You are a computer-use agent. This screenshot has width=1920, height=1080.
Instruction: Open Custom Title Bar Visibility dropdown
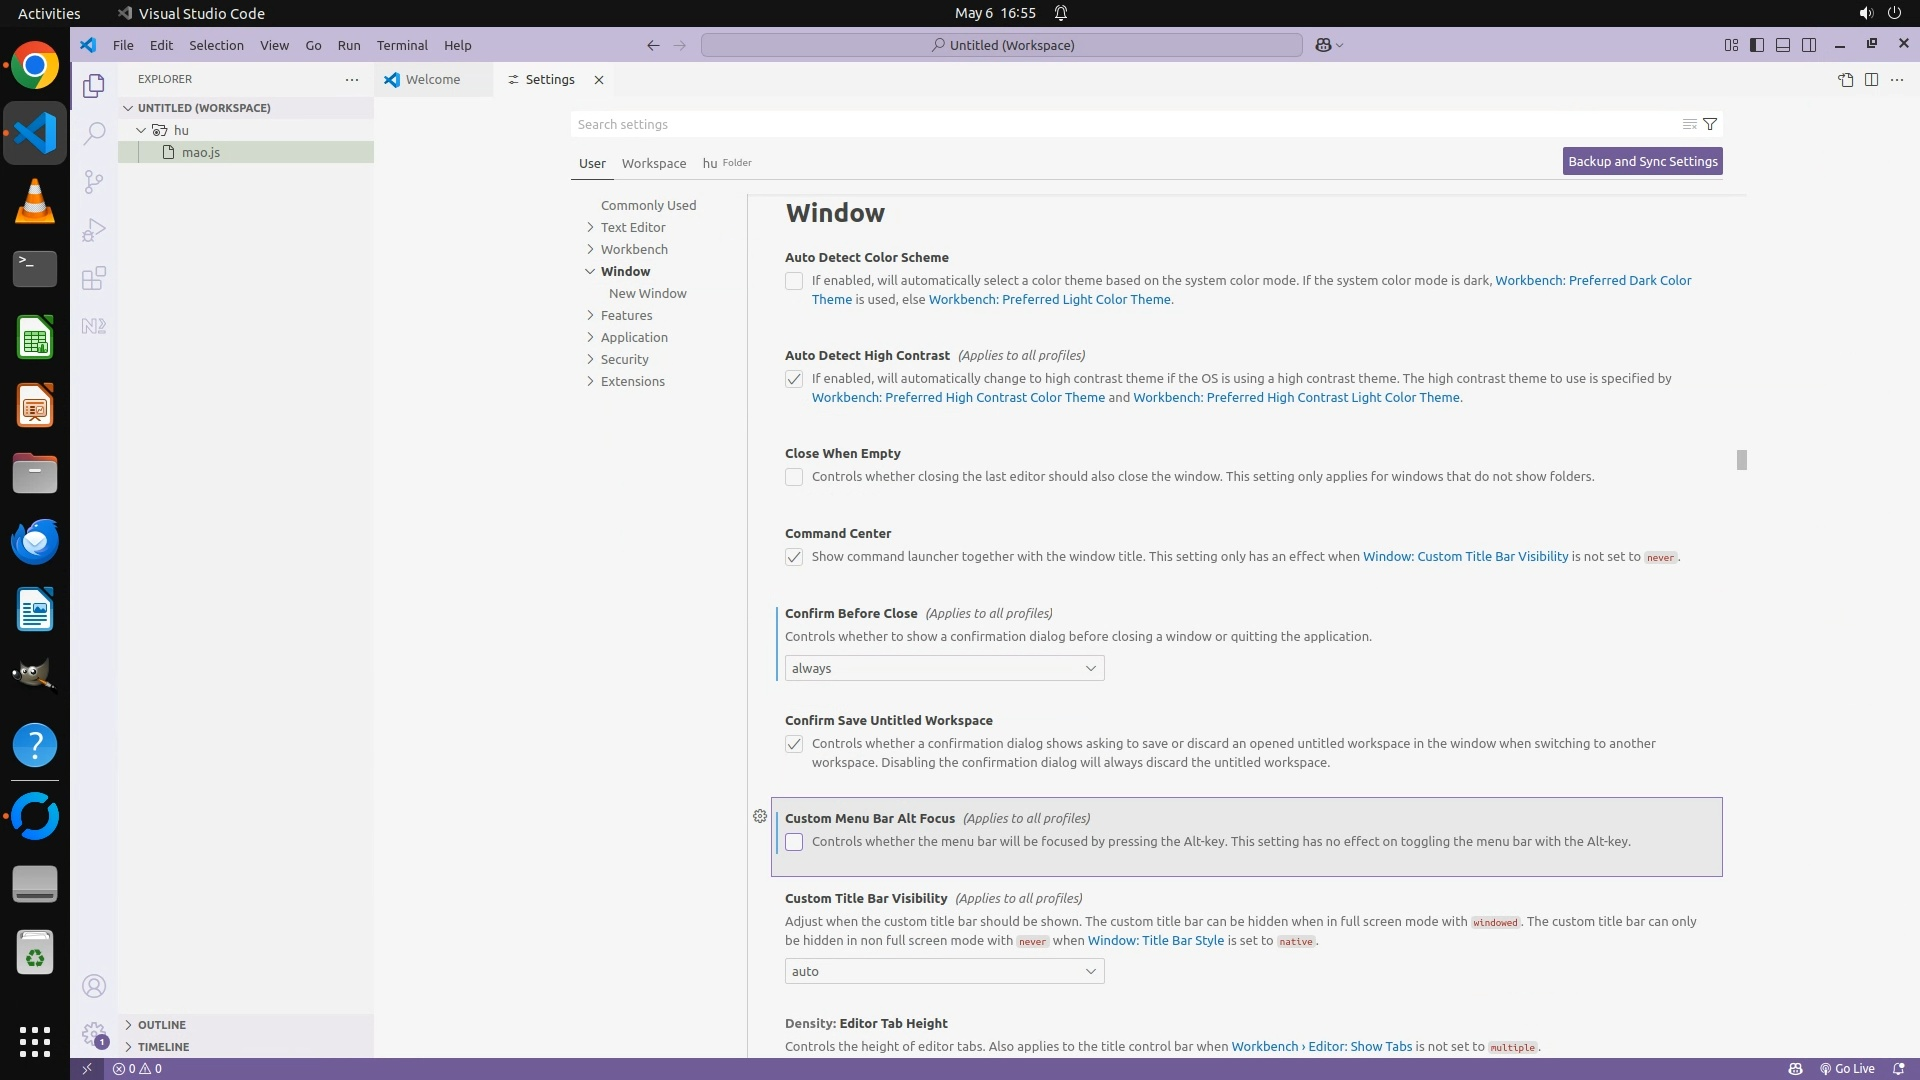click(944, 971)
